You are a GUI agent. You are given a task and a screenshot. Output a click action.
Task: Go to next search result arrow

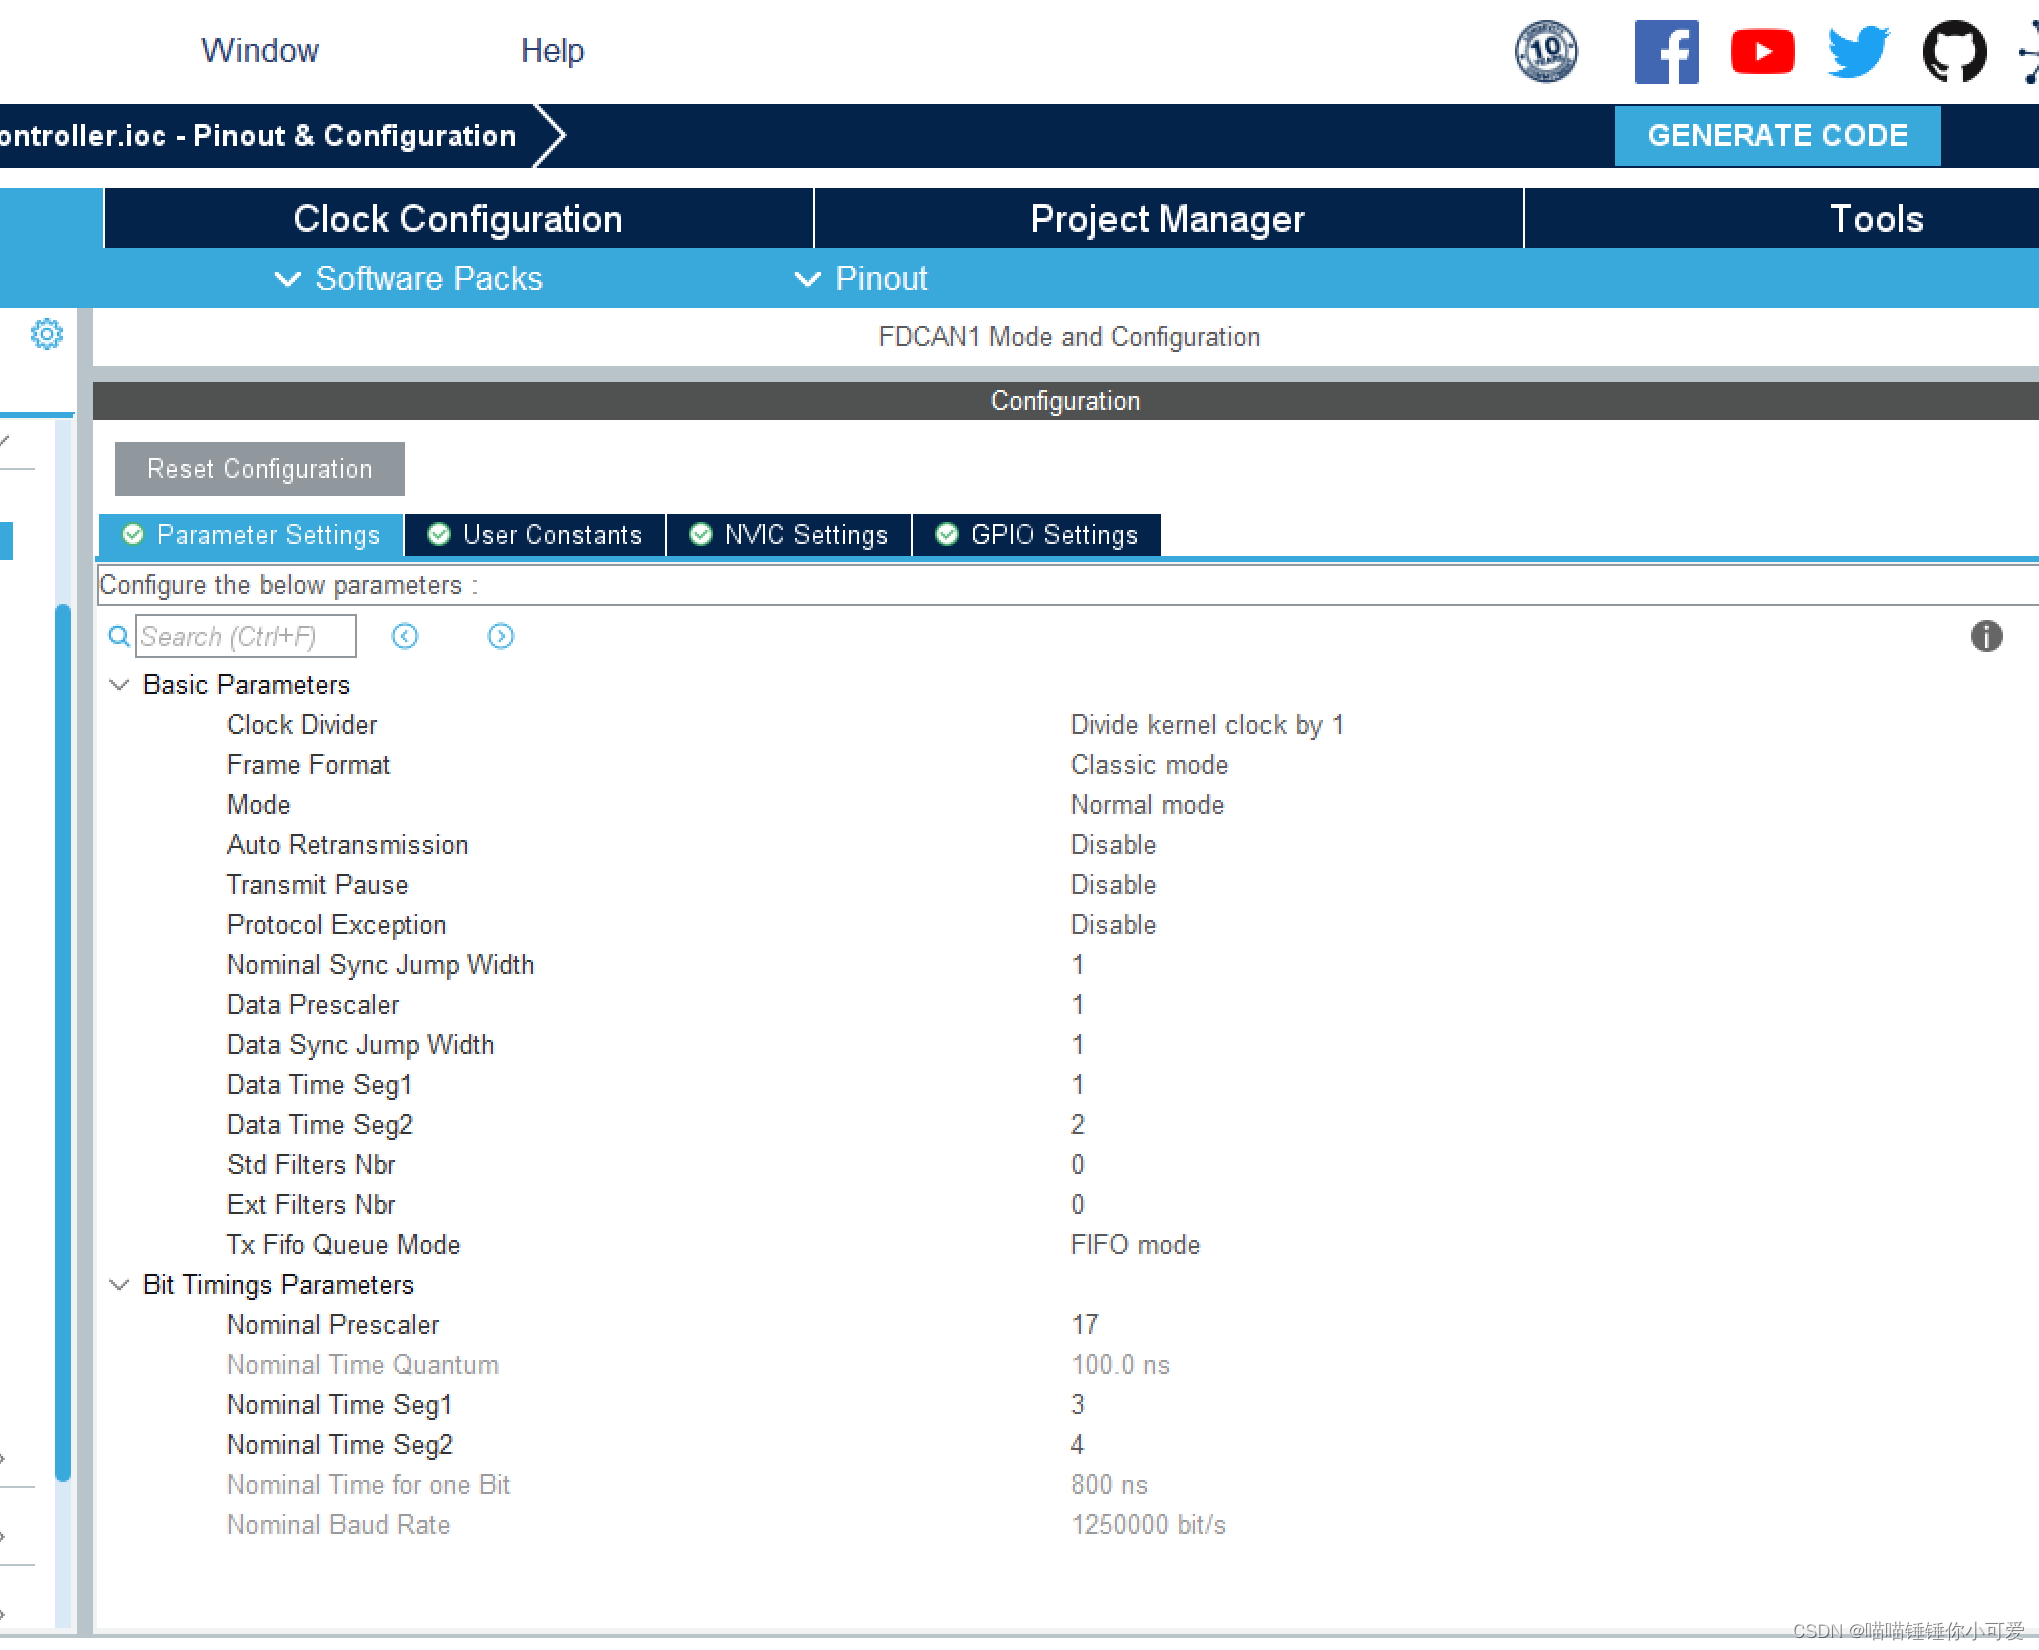pos(501,636)
